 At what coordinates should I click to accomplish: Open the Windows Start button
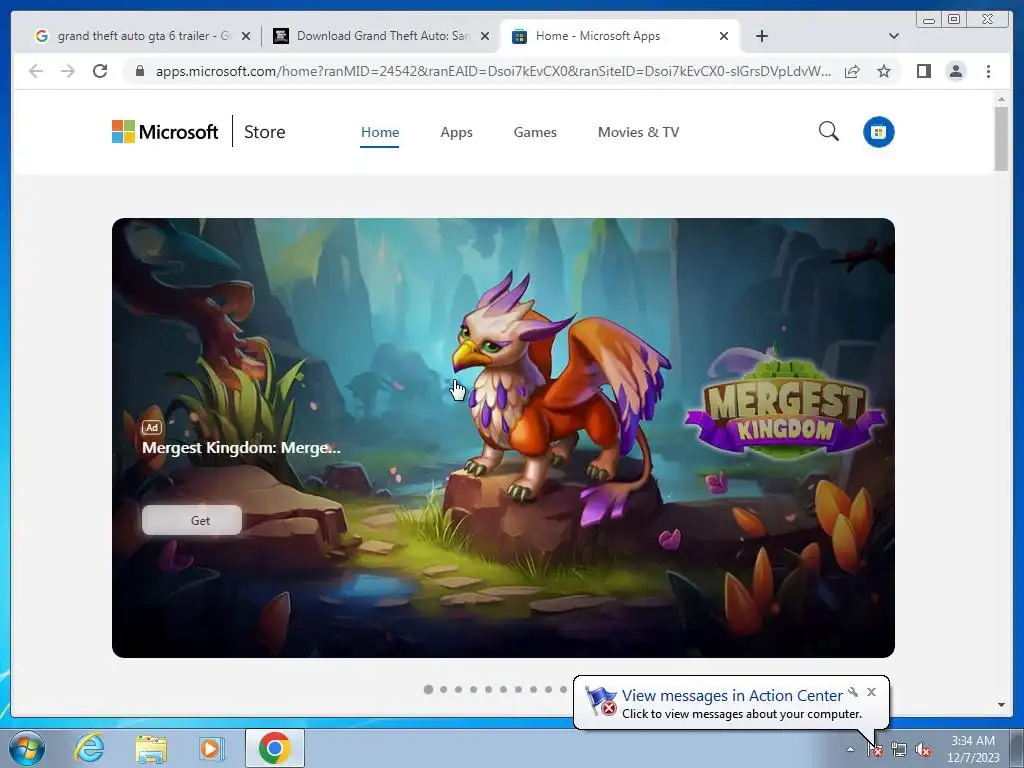[27, 748]
